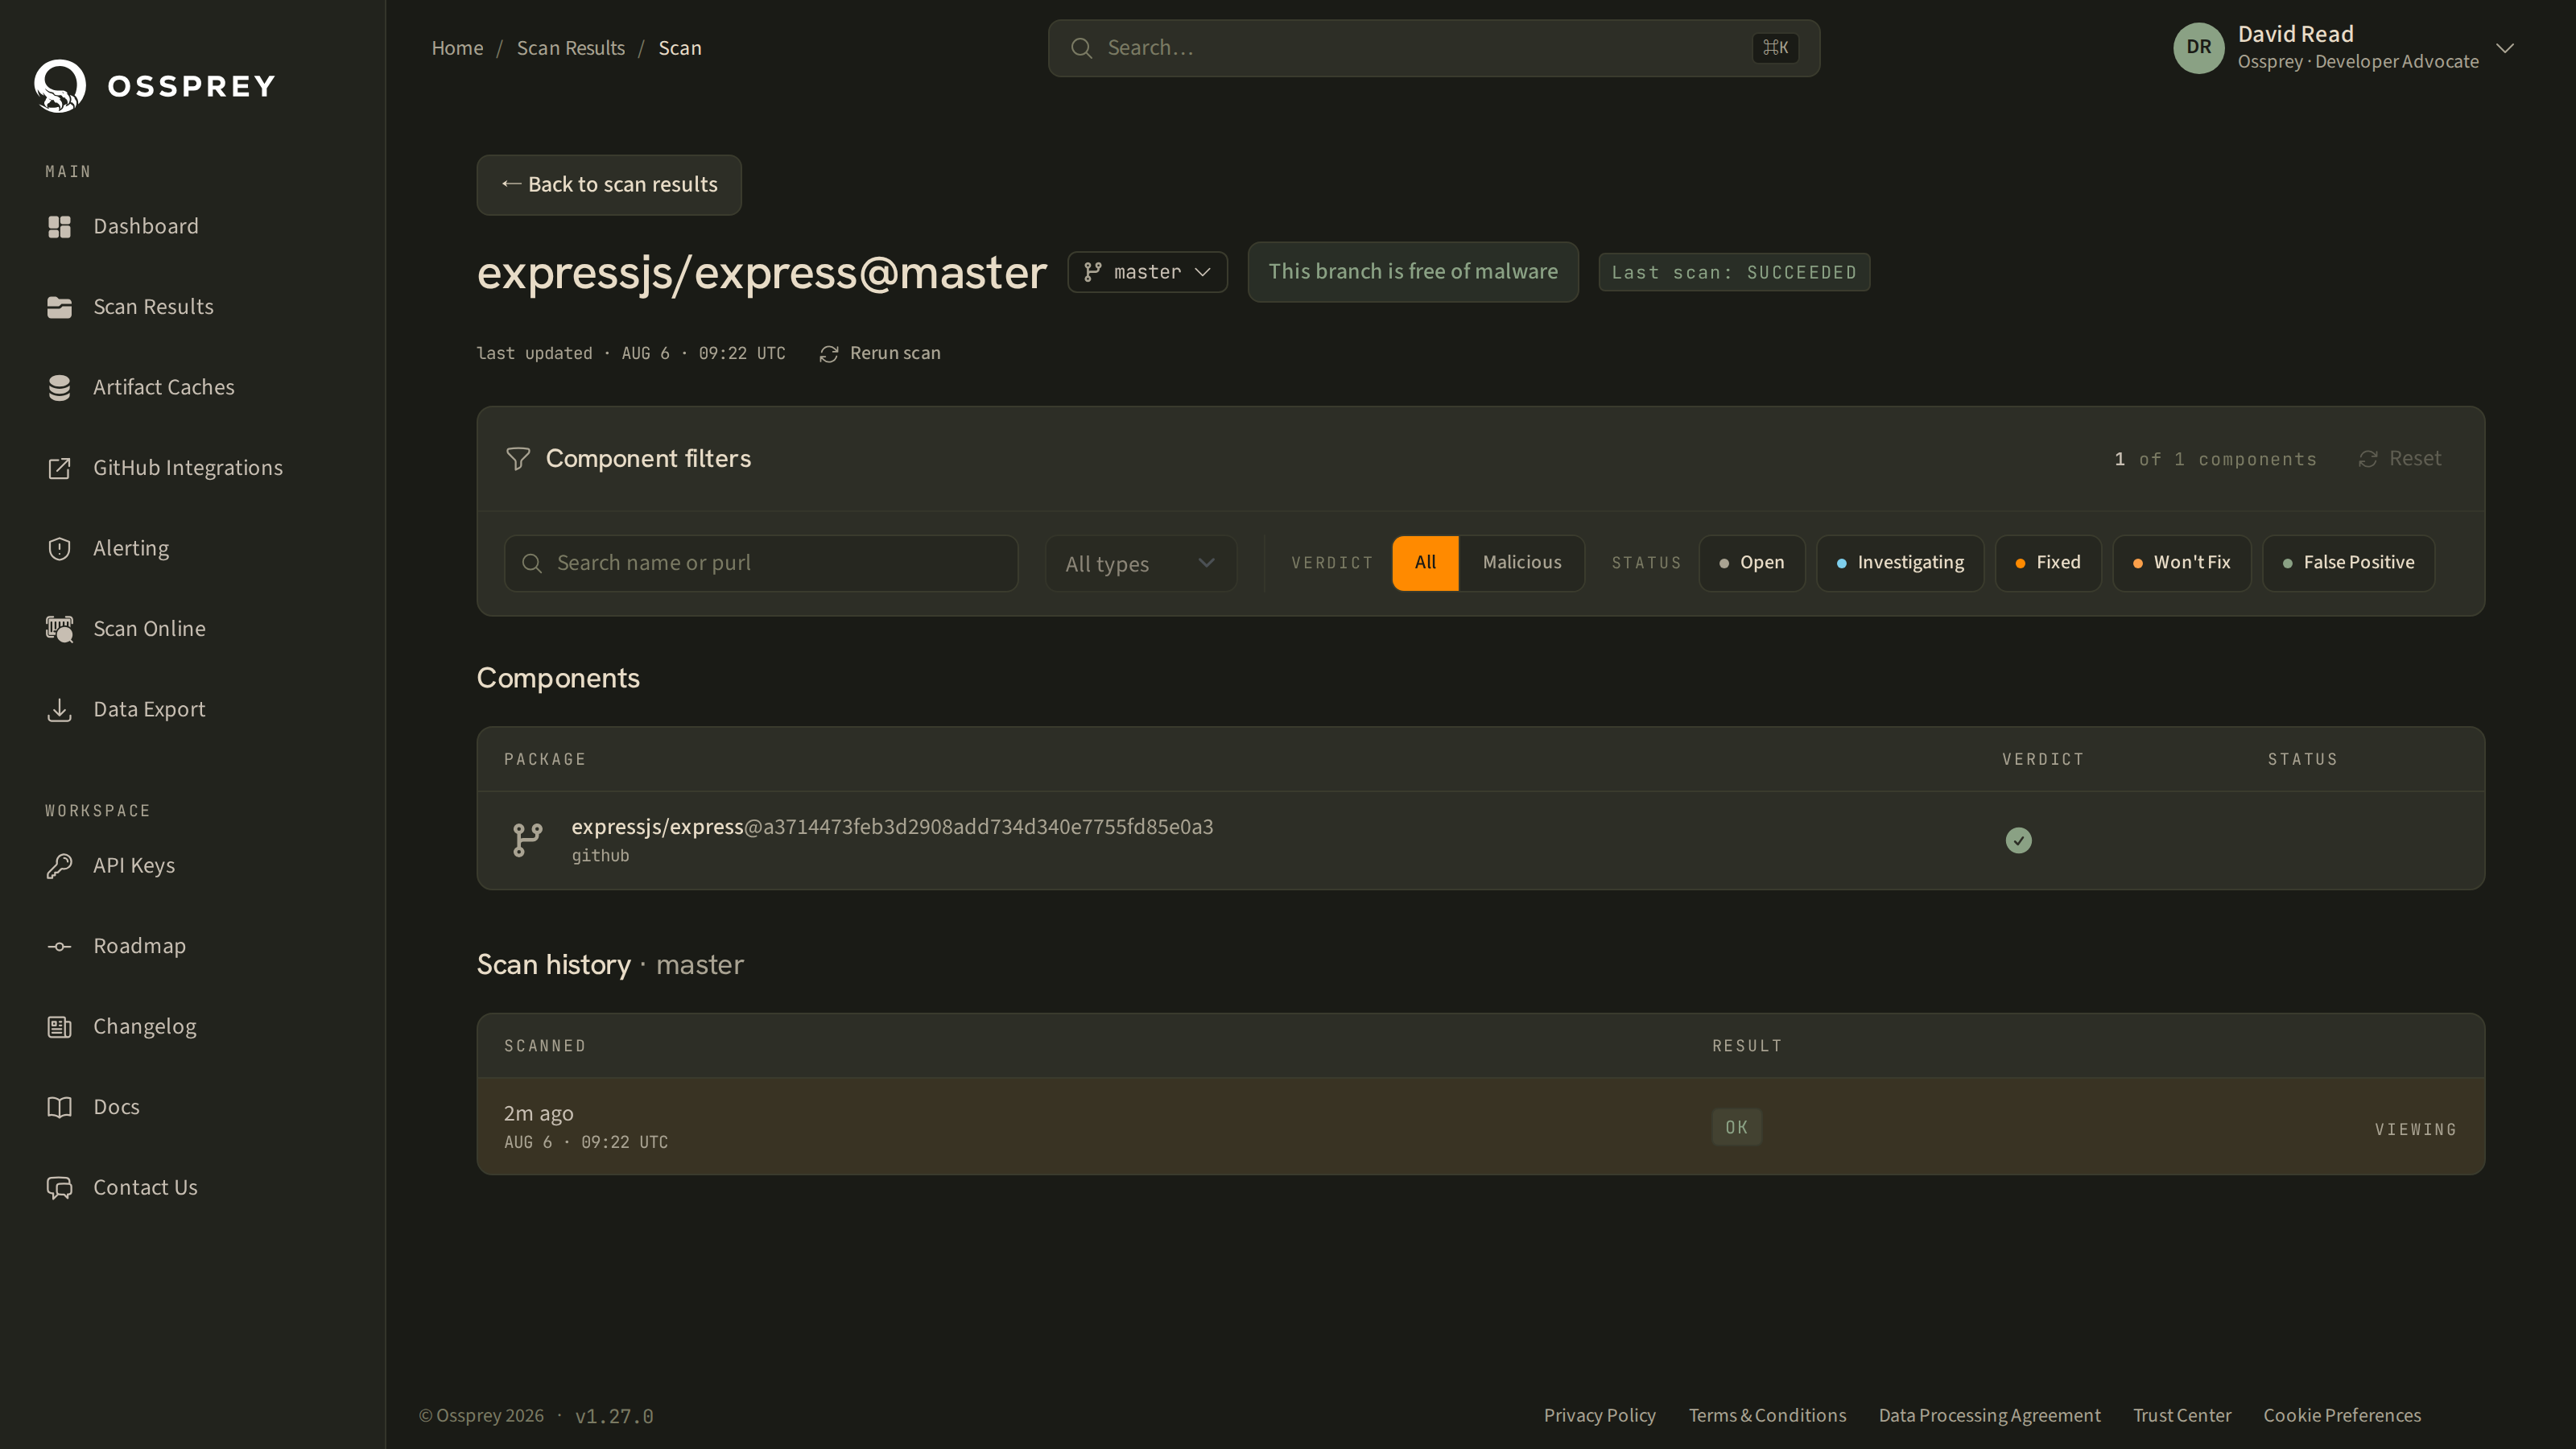Click the Last scan: SUCCEEDED badge
This screenshot has width=2576, height=1449.
pos(1733,272)
